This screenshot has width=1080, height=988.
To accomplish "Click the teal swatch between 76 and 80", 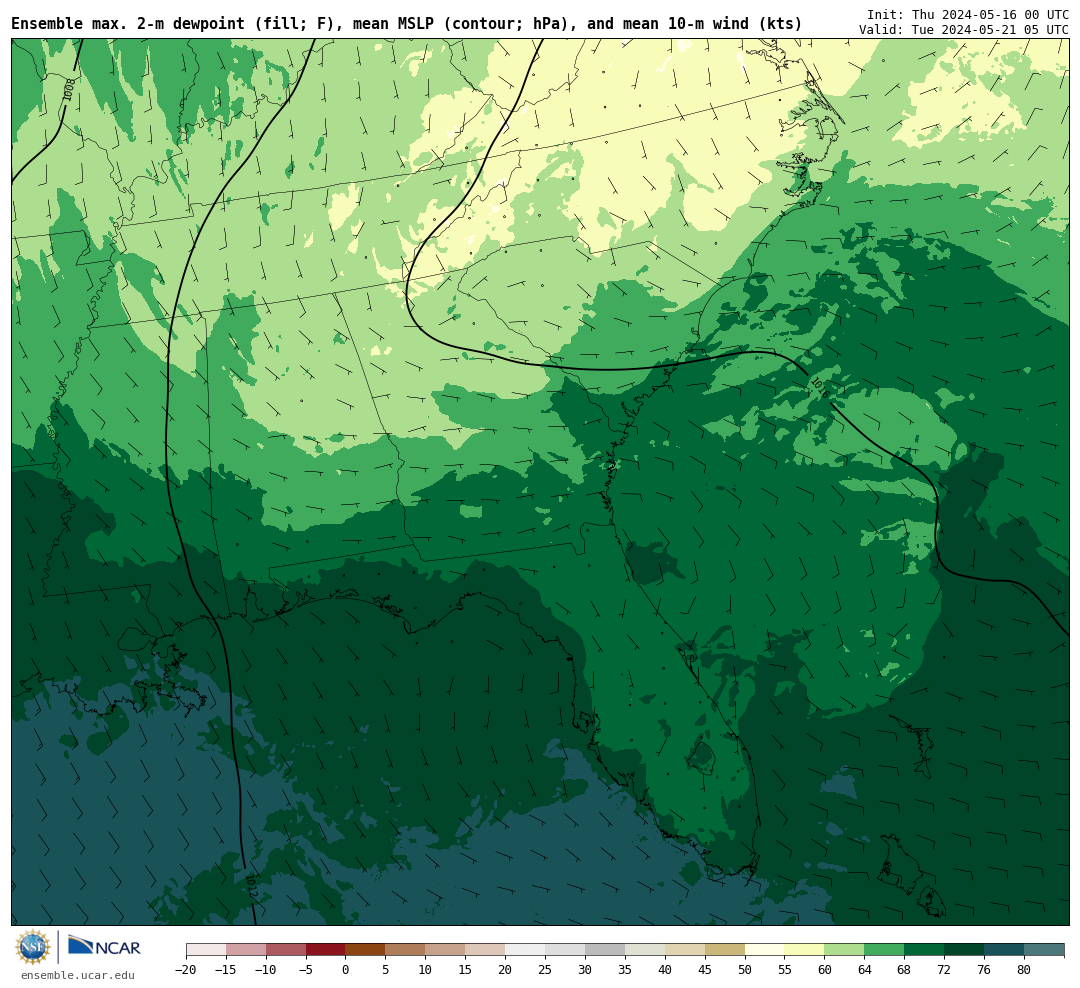I will [x=1004, y=950].
